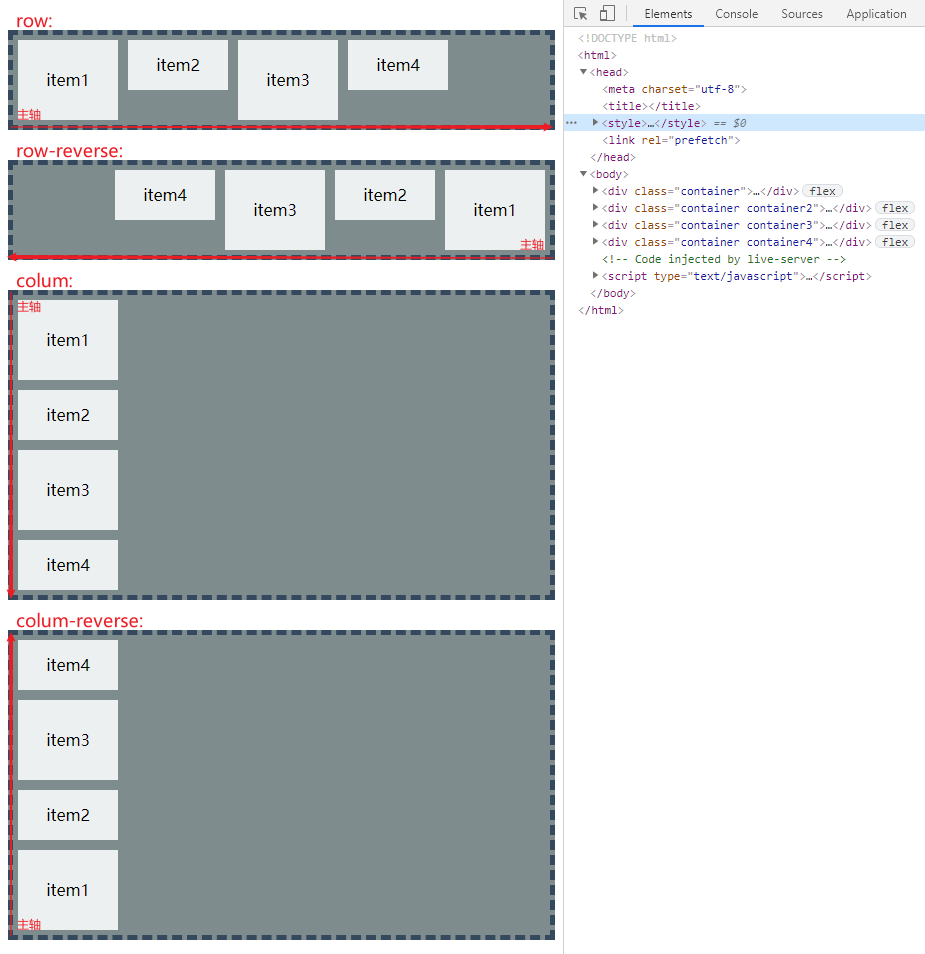Expand the container4 div node

596,242
